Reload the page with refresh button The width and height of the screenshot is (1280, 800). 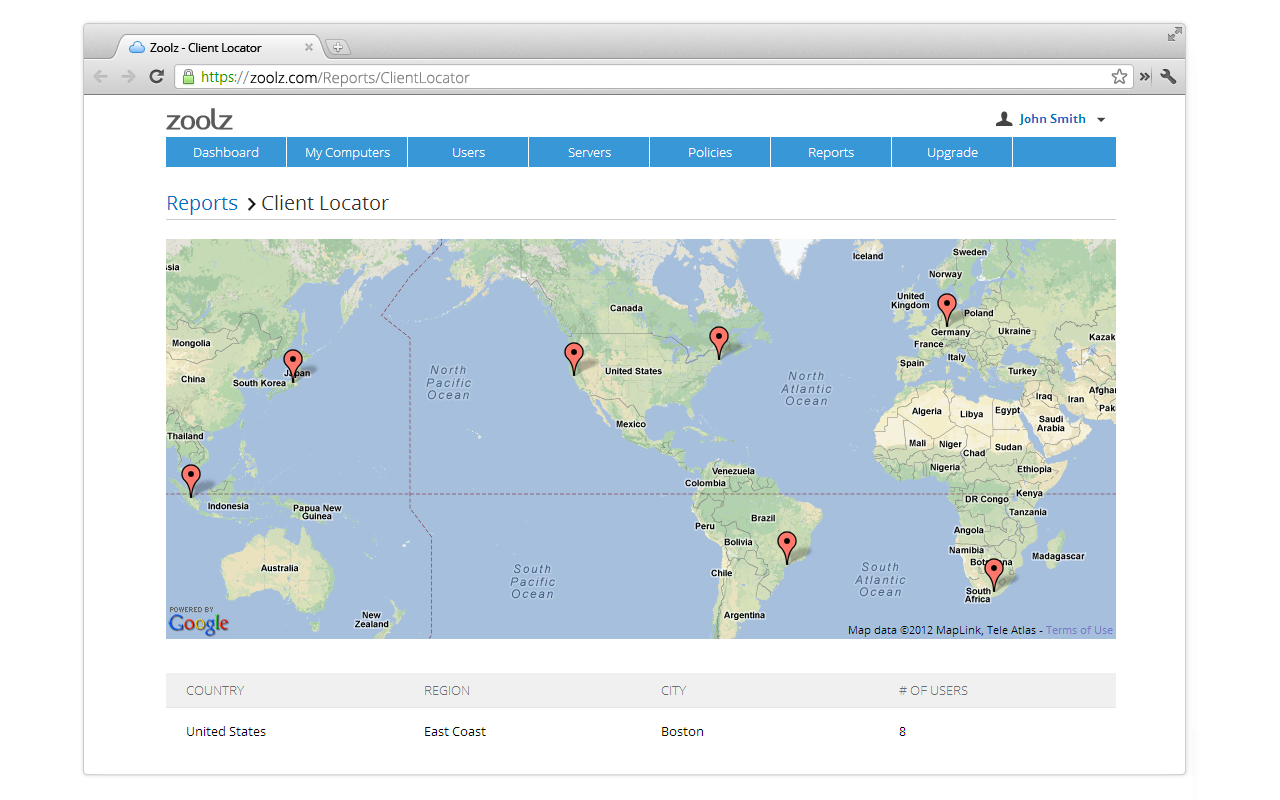point(156,77)
